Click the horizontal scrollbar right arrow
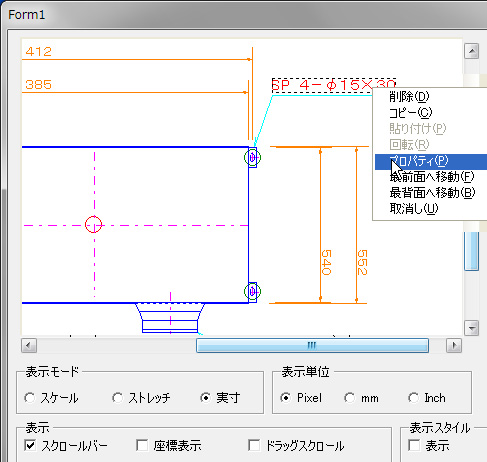The width and height of the screenshot is (487, 462). point(454,345)
